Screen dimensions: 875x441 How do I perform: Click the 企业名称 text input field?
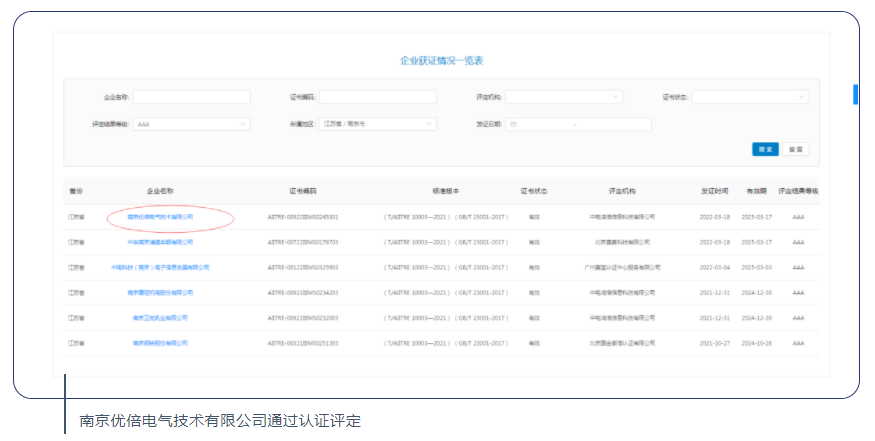[191, 97]
